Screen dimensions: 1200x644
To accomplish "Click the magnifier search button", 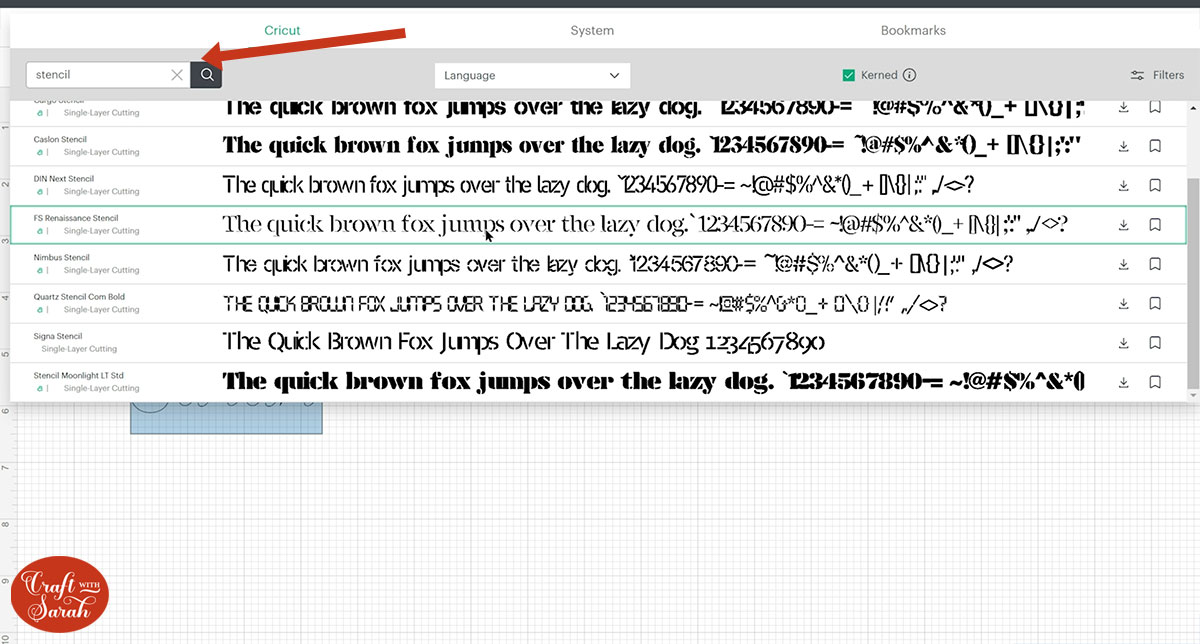I will coord(206,74).
